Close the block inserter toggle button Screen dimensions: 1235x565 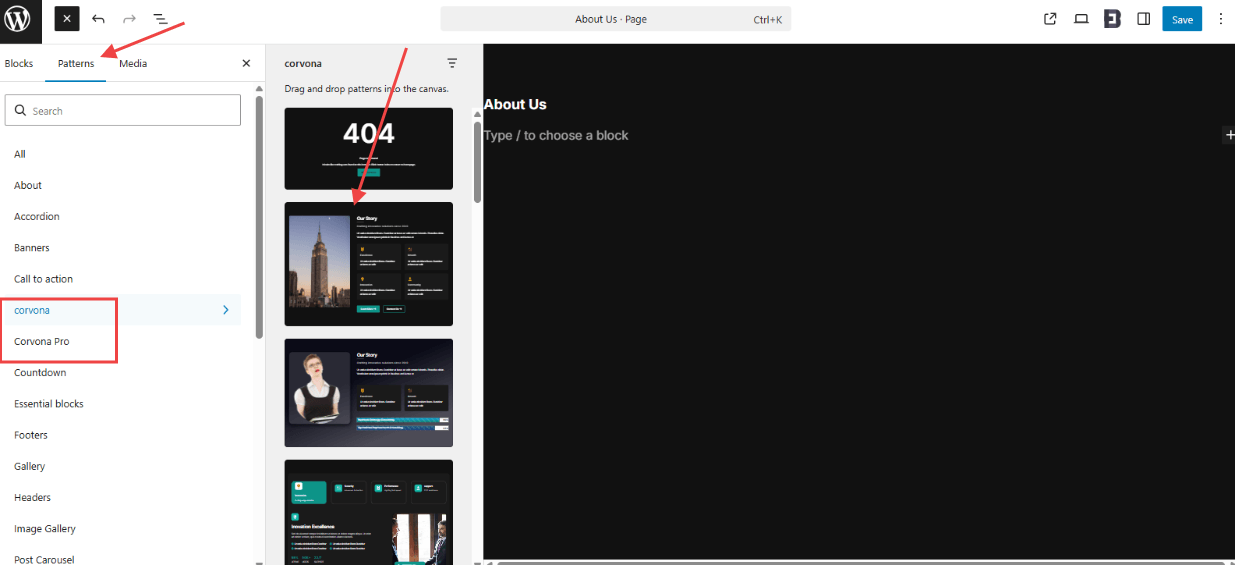(66, 19)
